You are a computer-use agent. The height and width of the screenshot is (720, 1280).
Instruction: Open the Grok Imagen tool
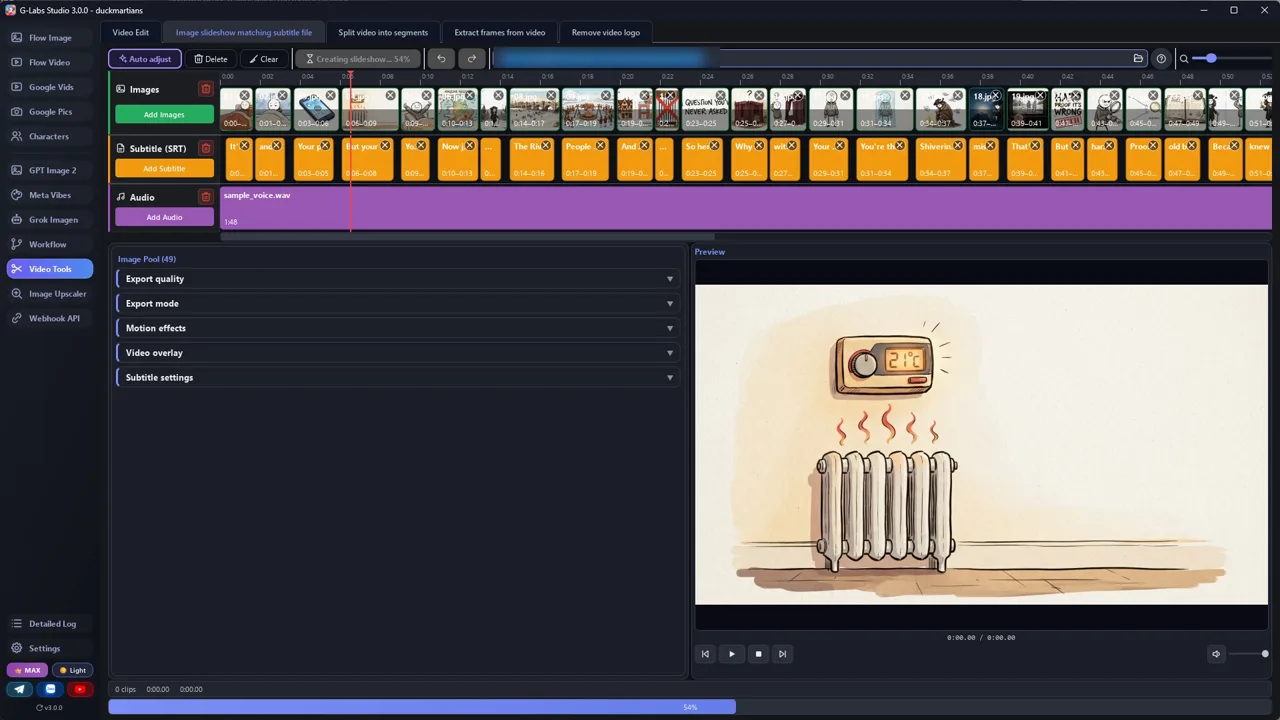point(50,220)
